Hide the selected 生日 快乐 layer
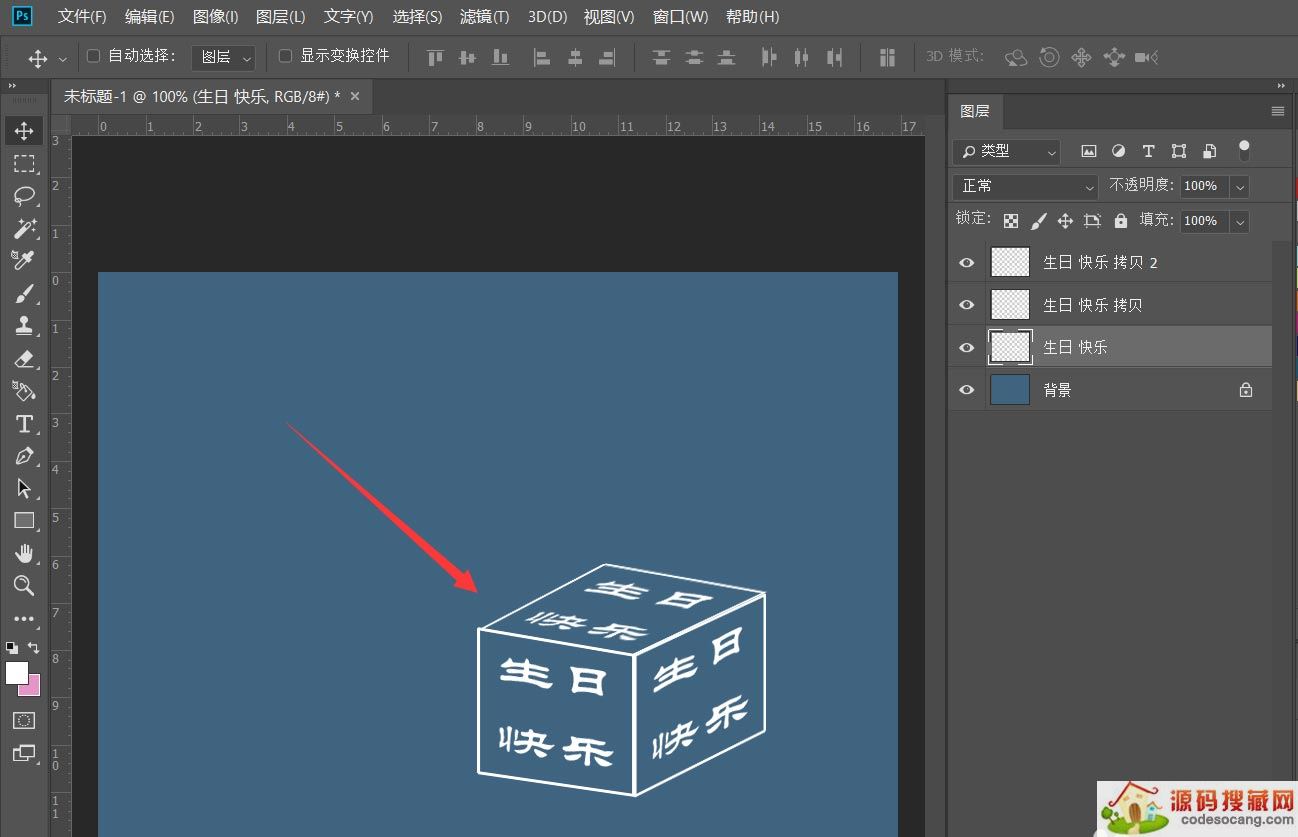Image resolution: width=1298 pixels, height=837 pixels. (x=966, y=347)
